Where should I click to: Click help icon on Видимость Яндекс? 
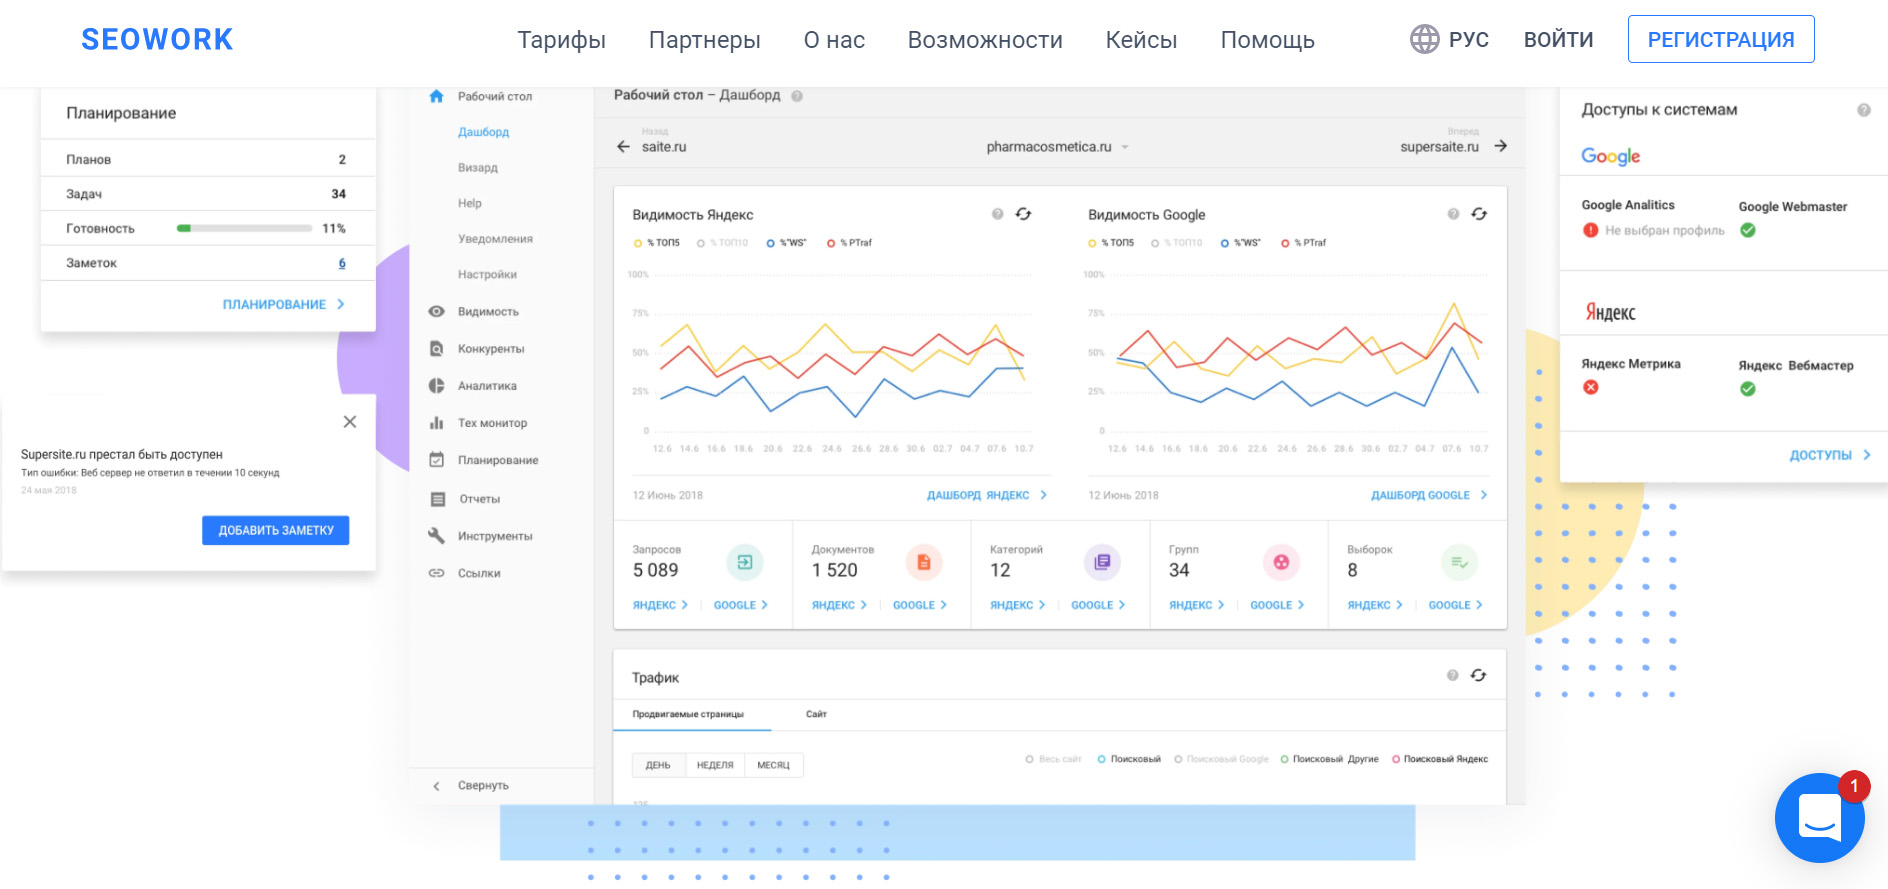click(x=997, y=214)
